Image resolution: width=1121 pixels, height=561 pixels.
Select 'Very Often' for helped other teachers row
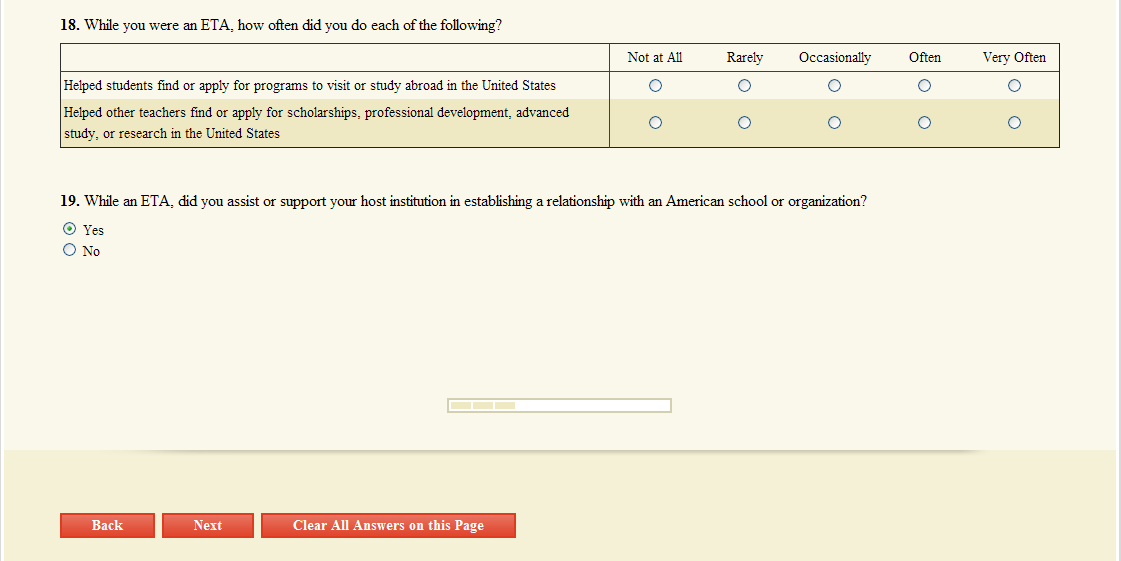click(1014, 123)
